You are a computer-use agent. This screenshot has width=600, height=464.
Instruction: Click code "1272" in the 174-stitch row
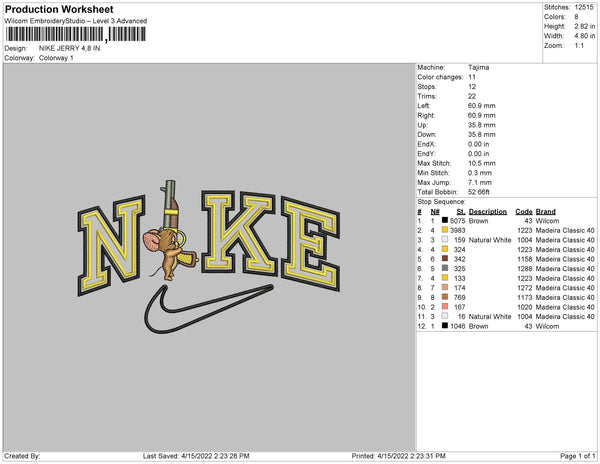tap(525, 288)
